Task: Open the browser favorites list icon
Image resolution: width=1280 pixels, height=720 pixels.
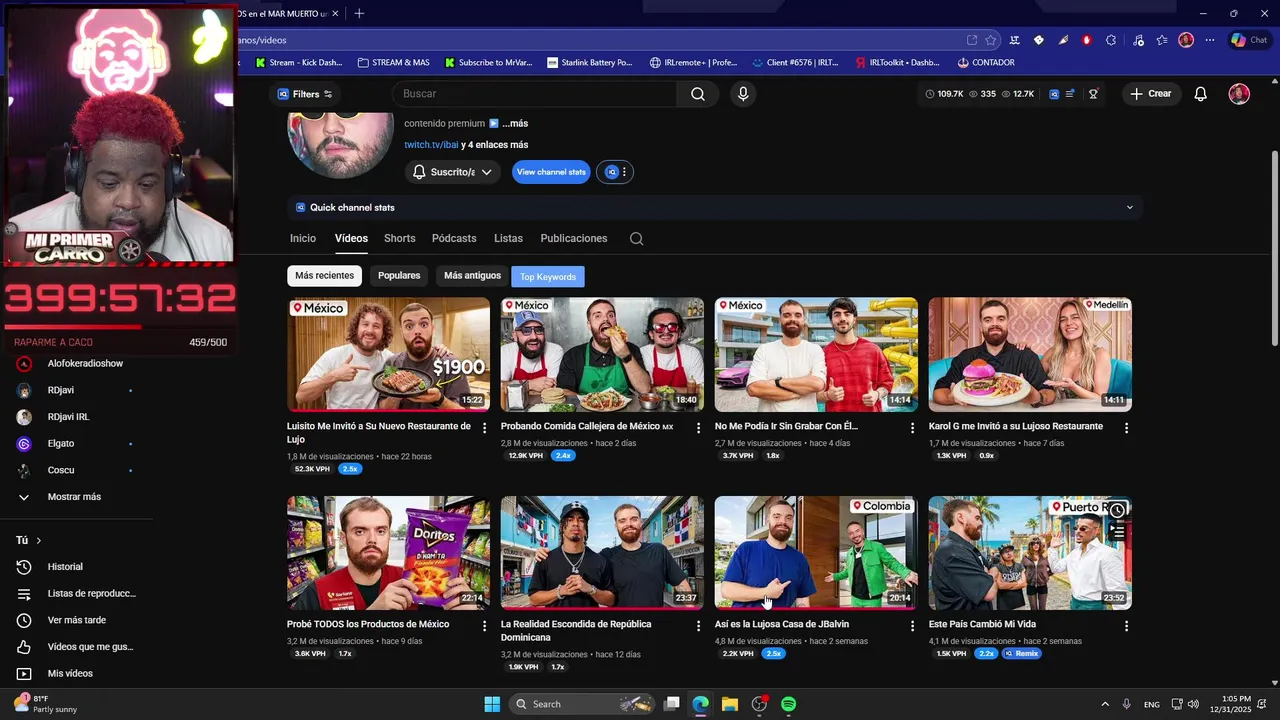Action: coord(1161,40)
